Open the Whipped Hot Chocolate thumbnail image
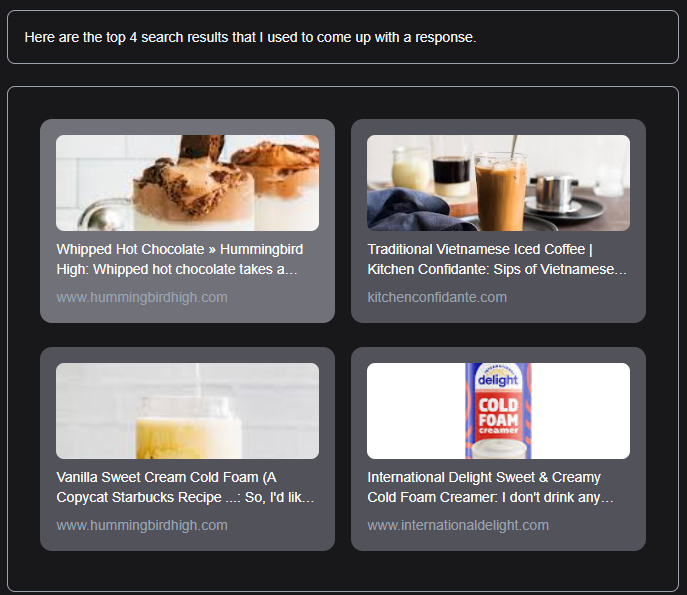687x595 pixels. (x=188, y=183)
